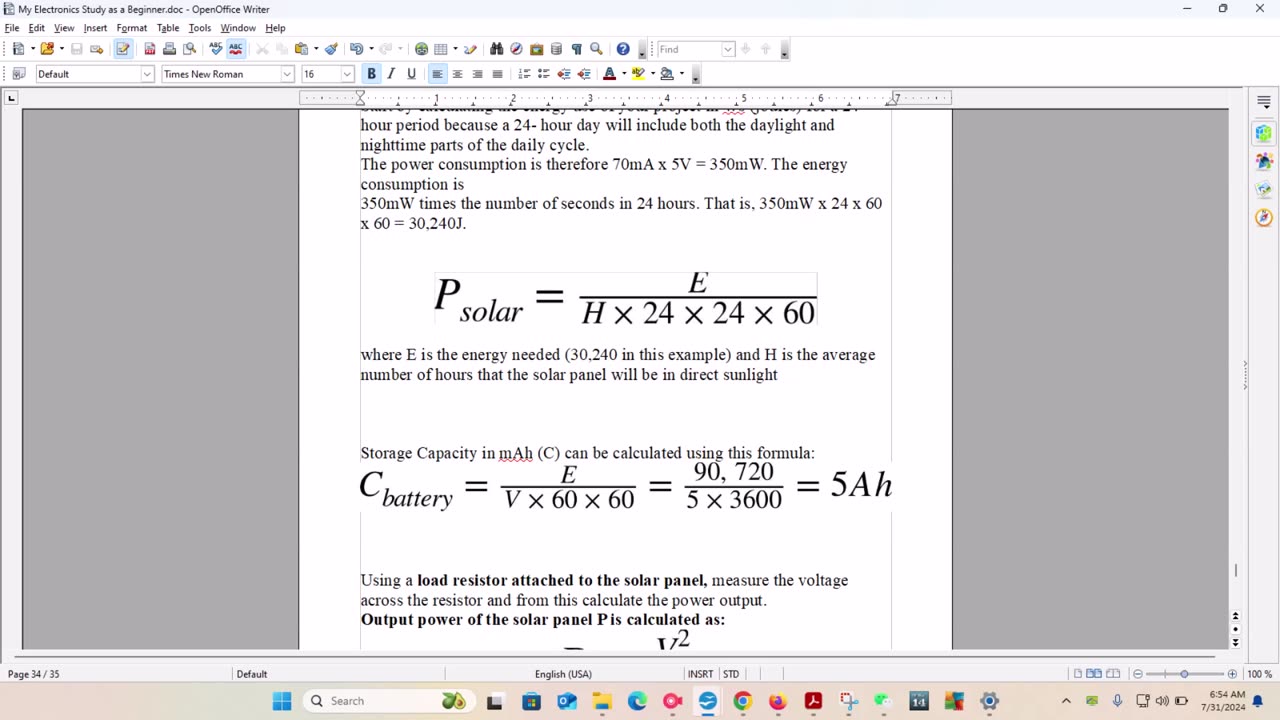Open Page Preview from the toolbar
The height and width of the screenshot is (720, 1280).
(189, 49)
